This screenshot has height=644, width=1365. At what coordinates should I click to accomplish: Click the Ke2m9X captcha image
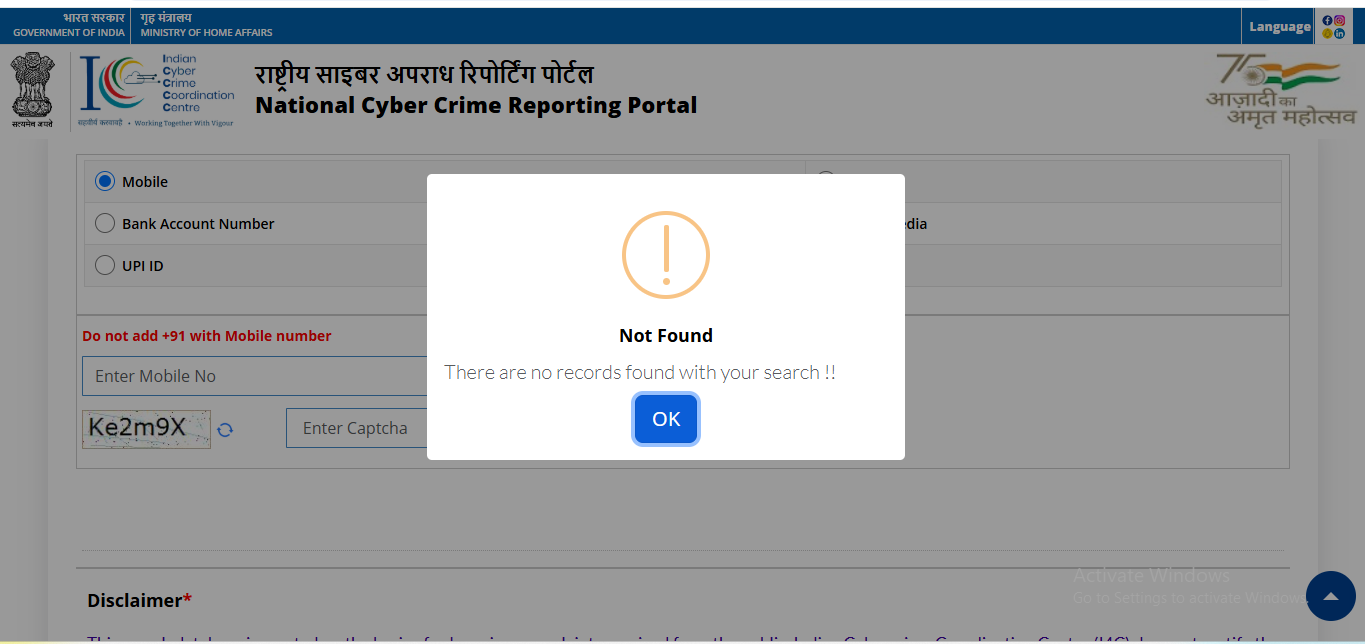146,429
